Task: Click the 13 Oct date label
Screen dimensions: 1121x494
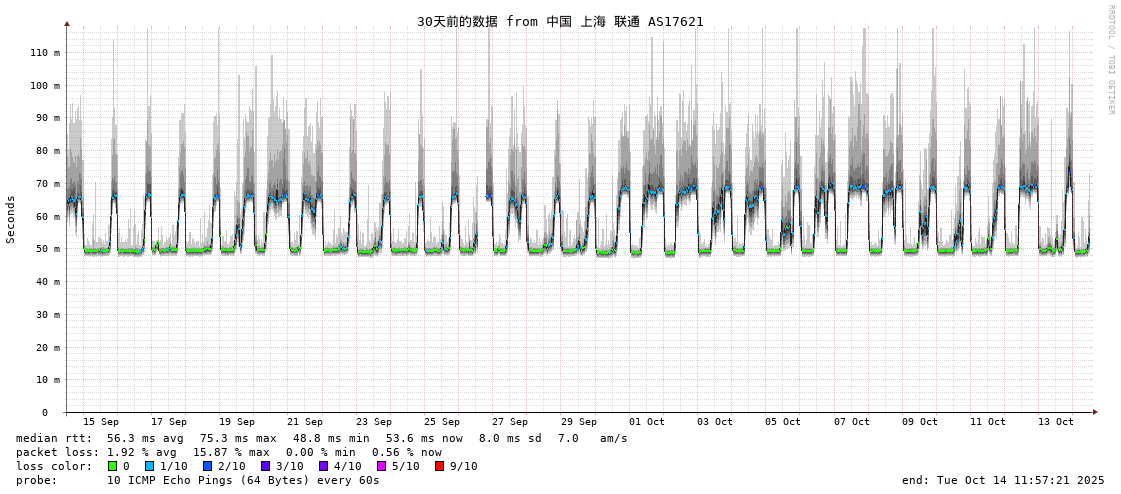Action: pyautogui.click(x=1056, y=422)
